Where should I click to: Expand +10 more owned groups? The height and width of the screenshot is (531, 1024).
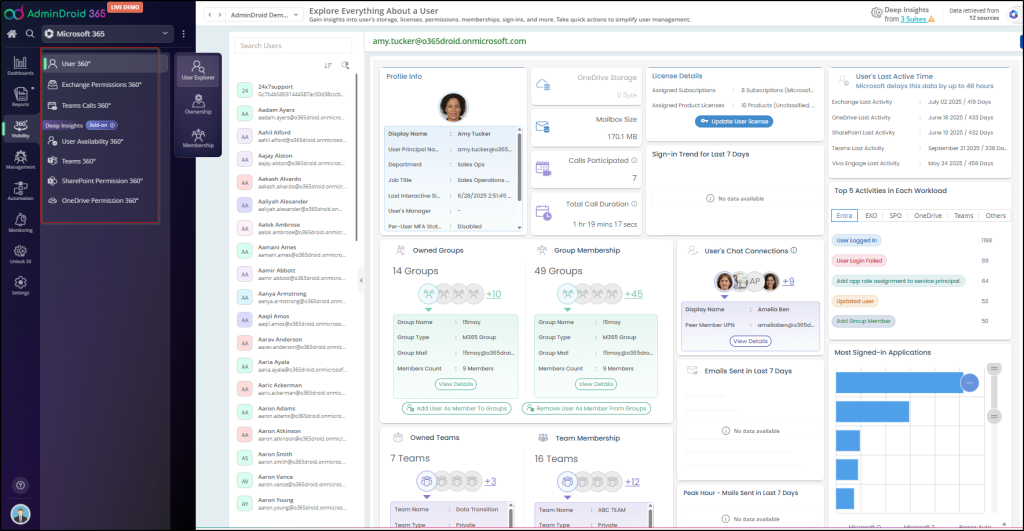coord(494,294)
